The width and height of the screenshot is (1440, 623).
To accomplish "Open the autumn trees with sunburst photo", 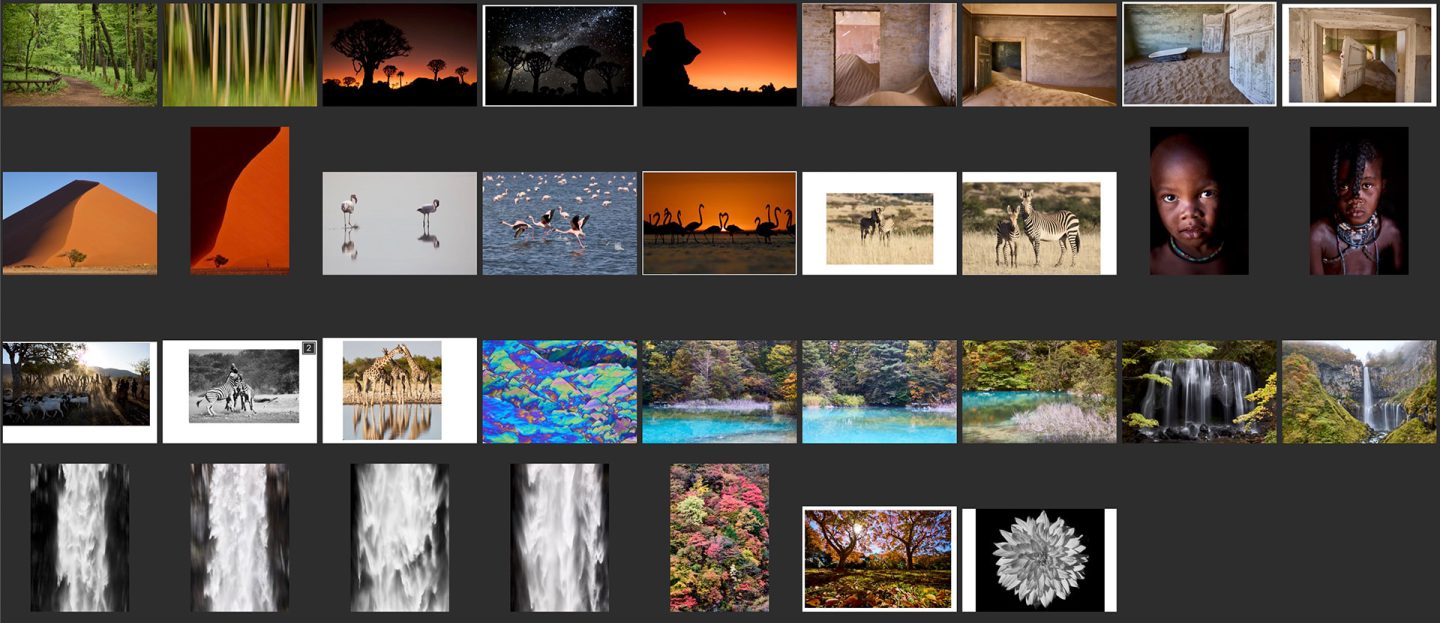I will coord(879,558).
